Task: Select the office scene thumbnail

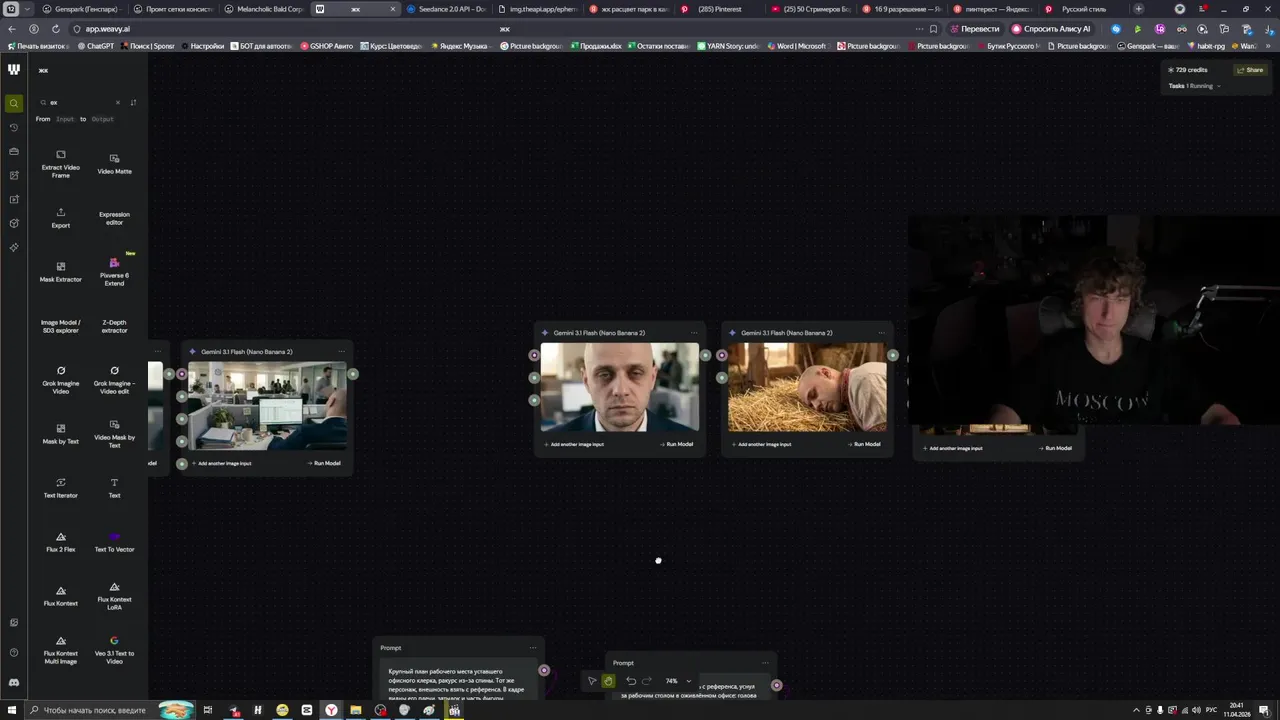Action: click(267, 406)
